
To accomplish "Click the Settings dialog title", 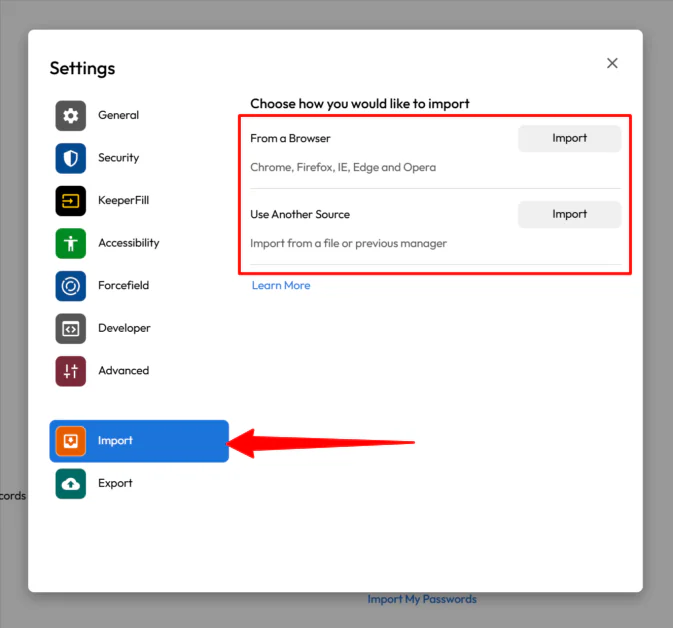I will 82,69.
